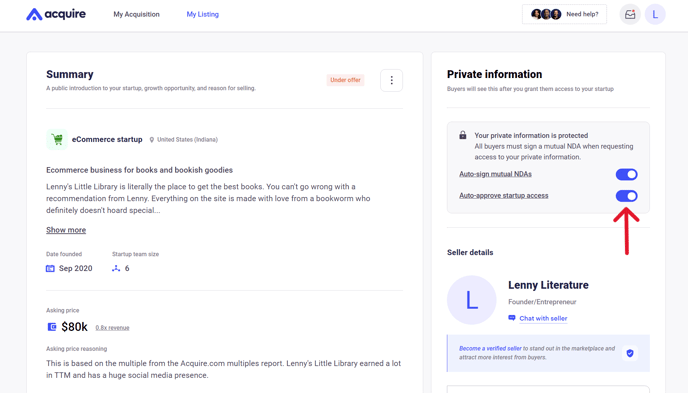Toggle Auto-sign mutual NDAs switch
688x393 pixels.
click(626, 175)
